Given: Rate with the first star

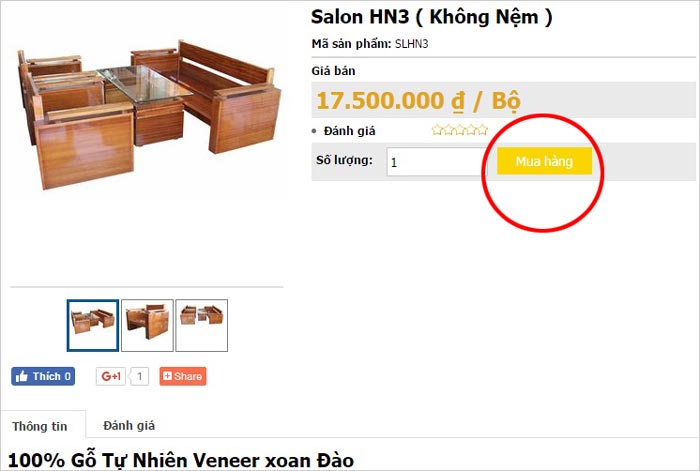Looking at the screenshot, I should point(437,130).
